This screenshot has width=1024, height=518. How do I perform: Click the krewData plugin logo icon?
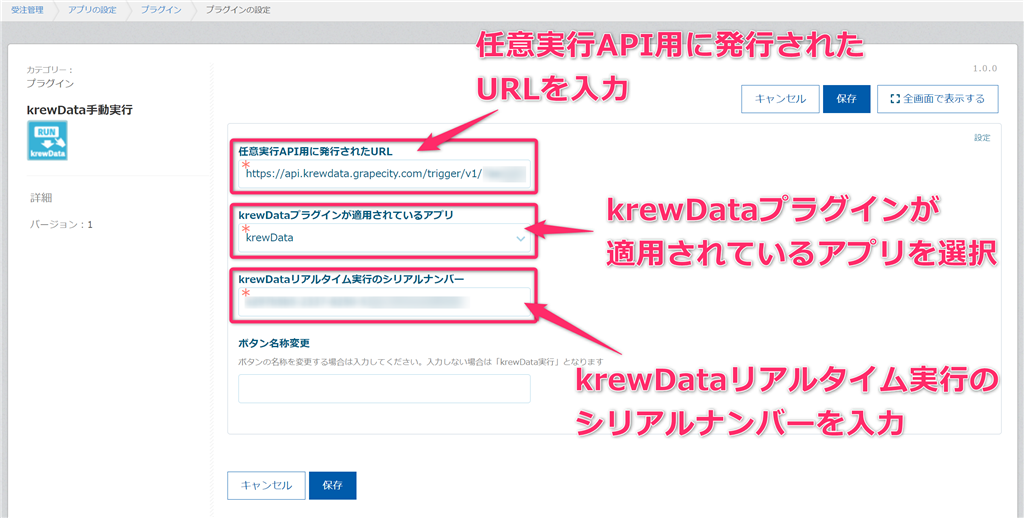pyautogui.click(x=47, y=140)
